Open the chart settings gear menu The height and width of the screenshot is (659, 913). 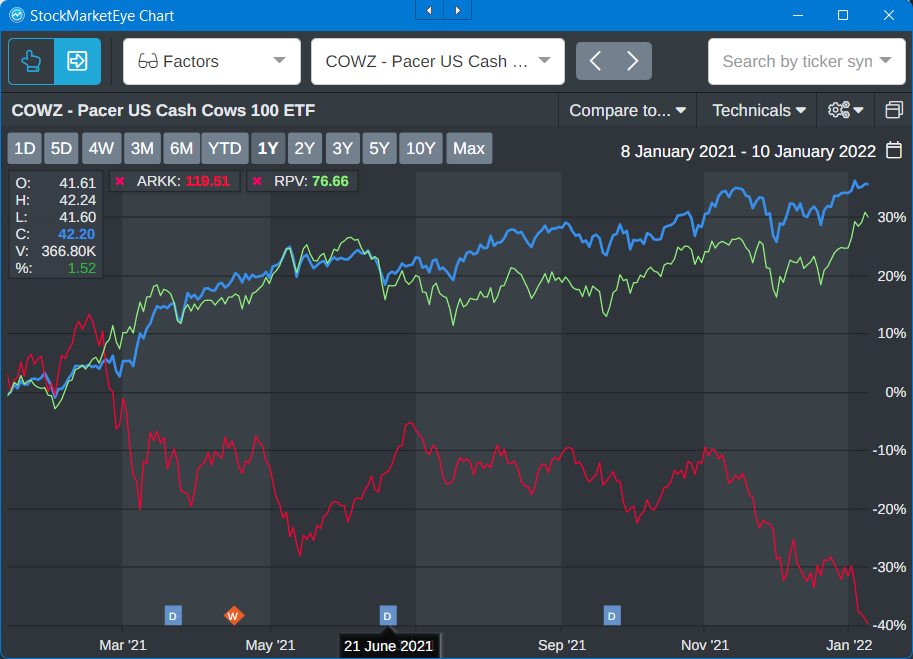pyautogui.click(x=845, y=110)
